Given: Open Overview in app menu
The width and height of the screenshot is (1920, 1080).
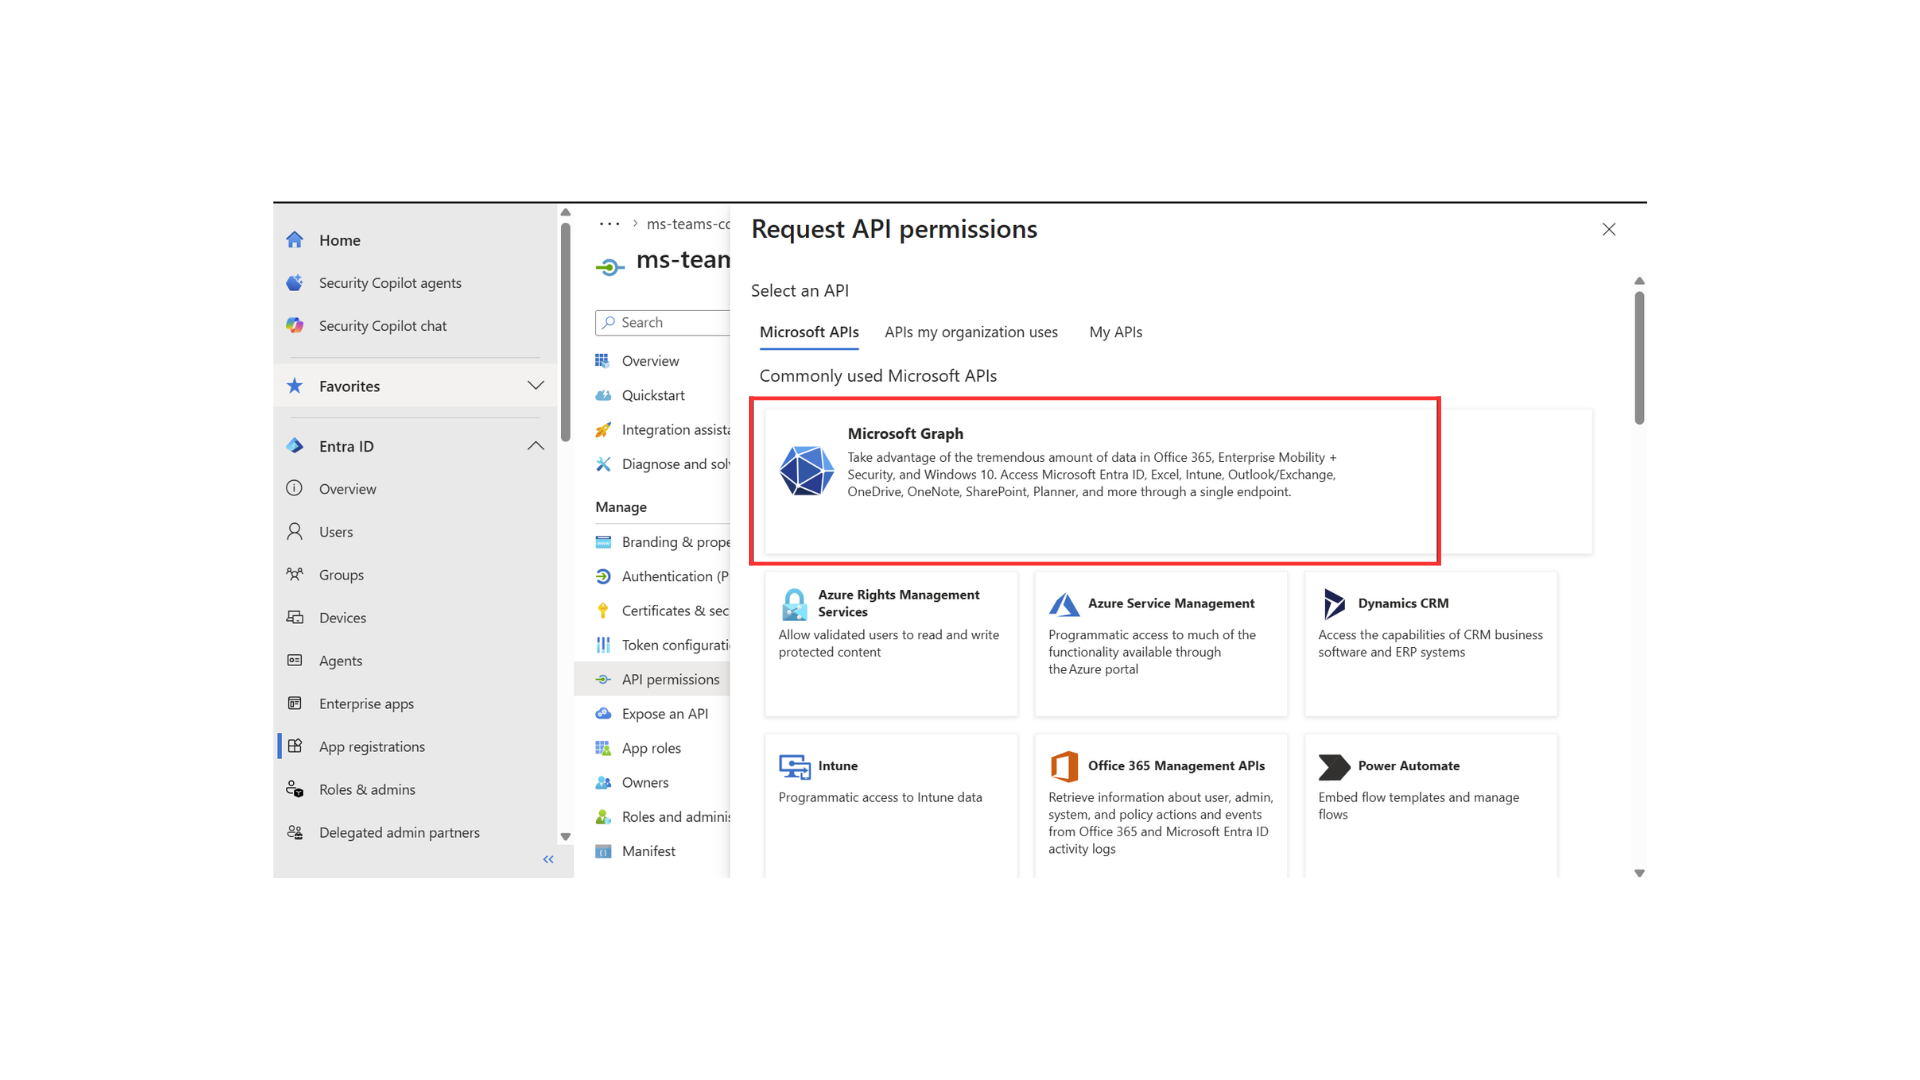Looking at the screenshot, I should 652,361.
